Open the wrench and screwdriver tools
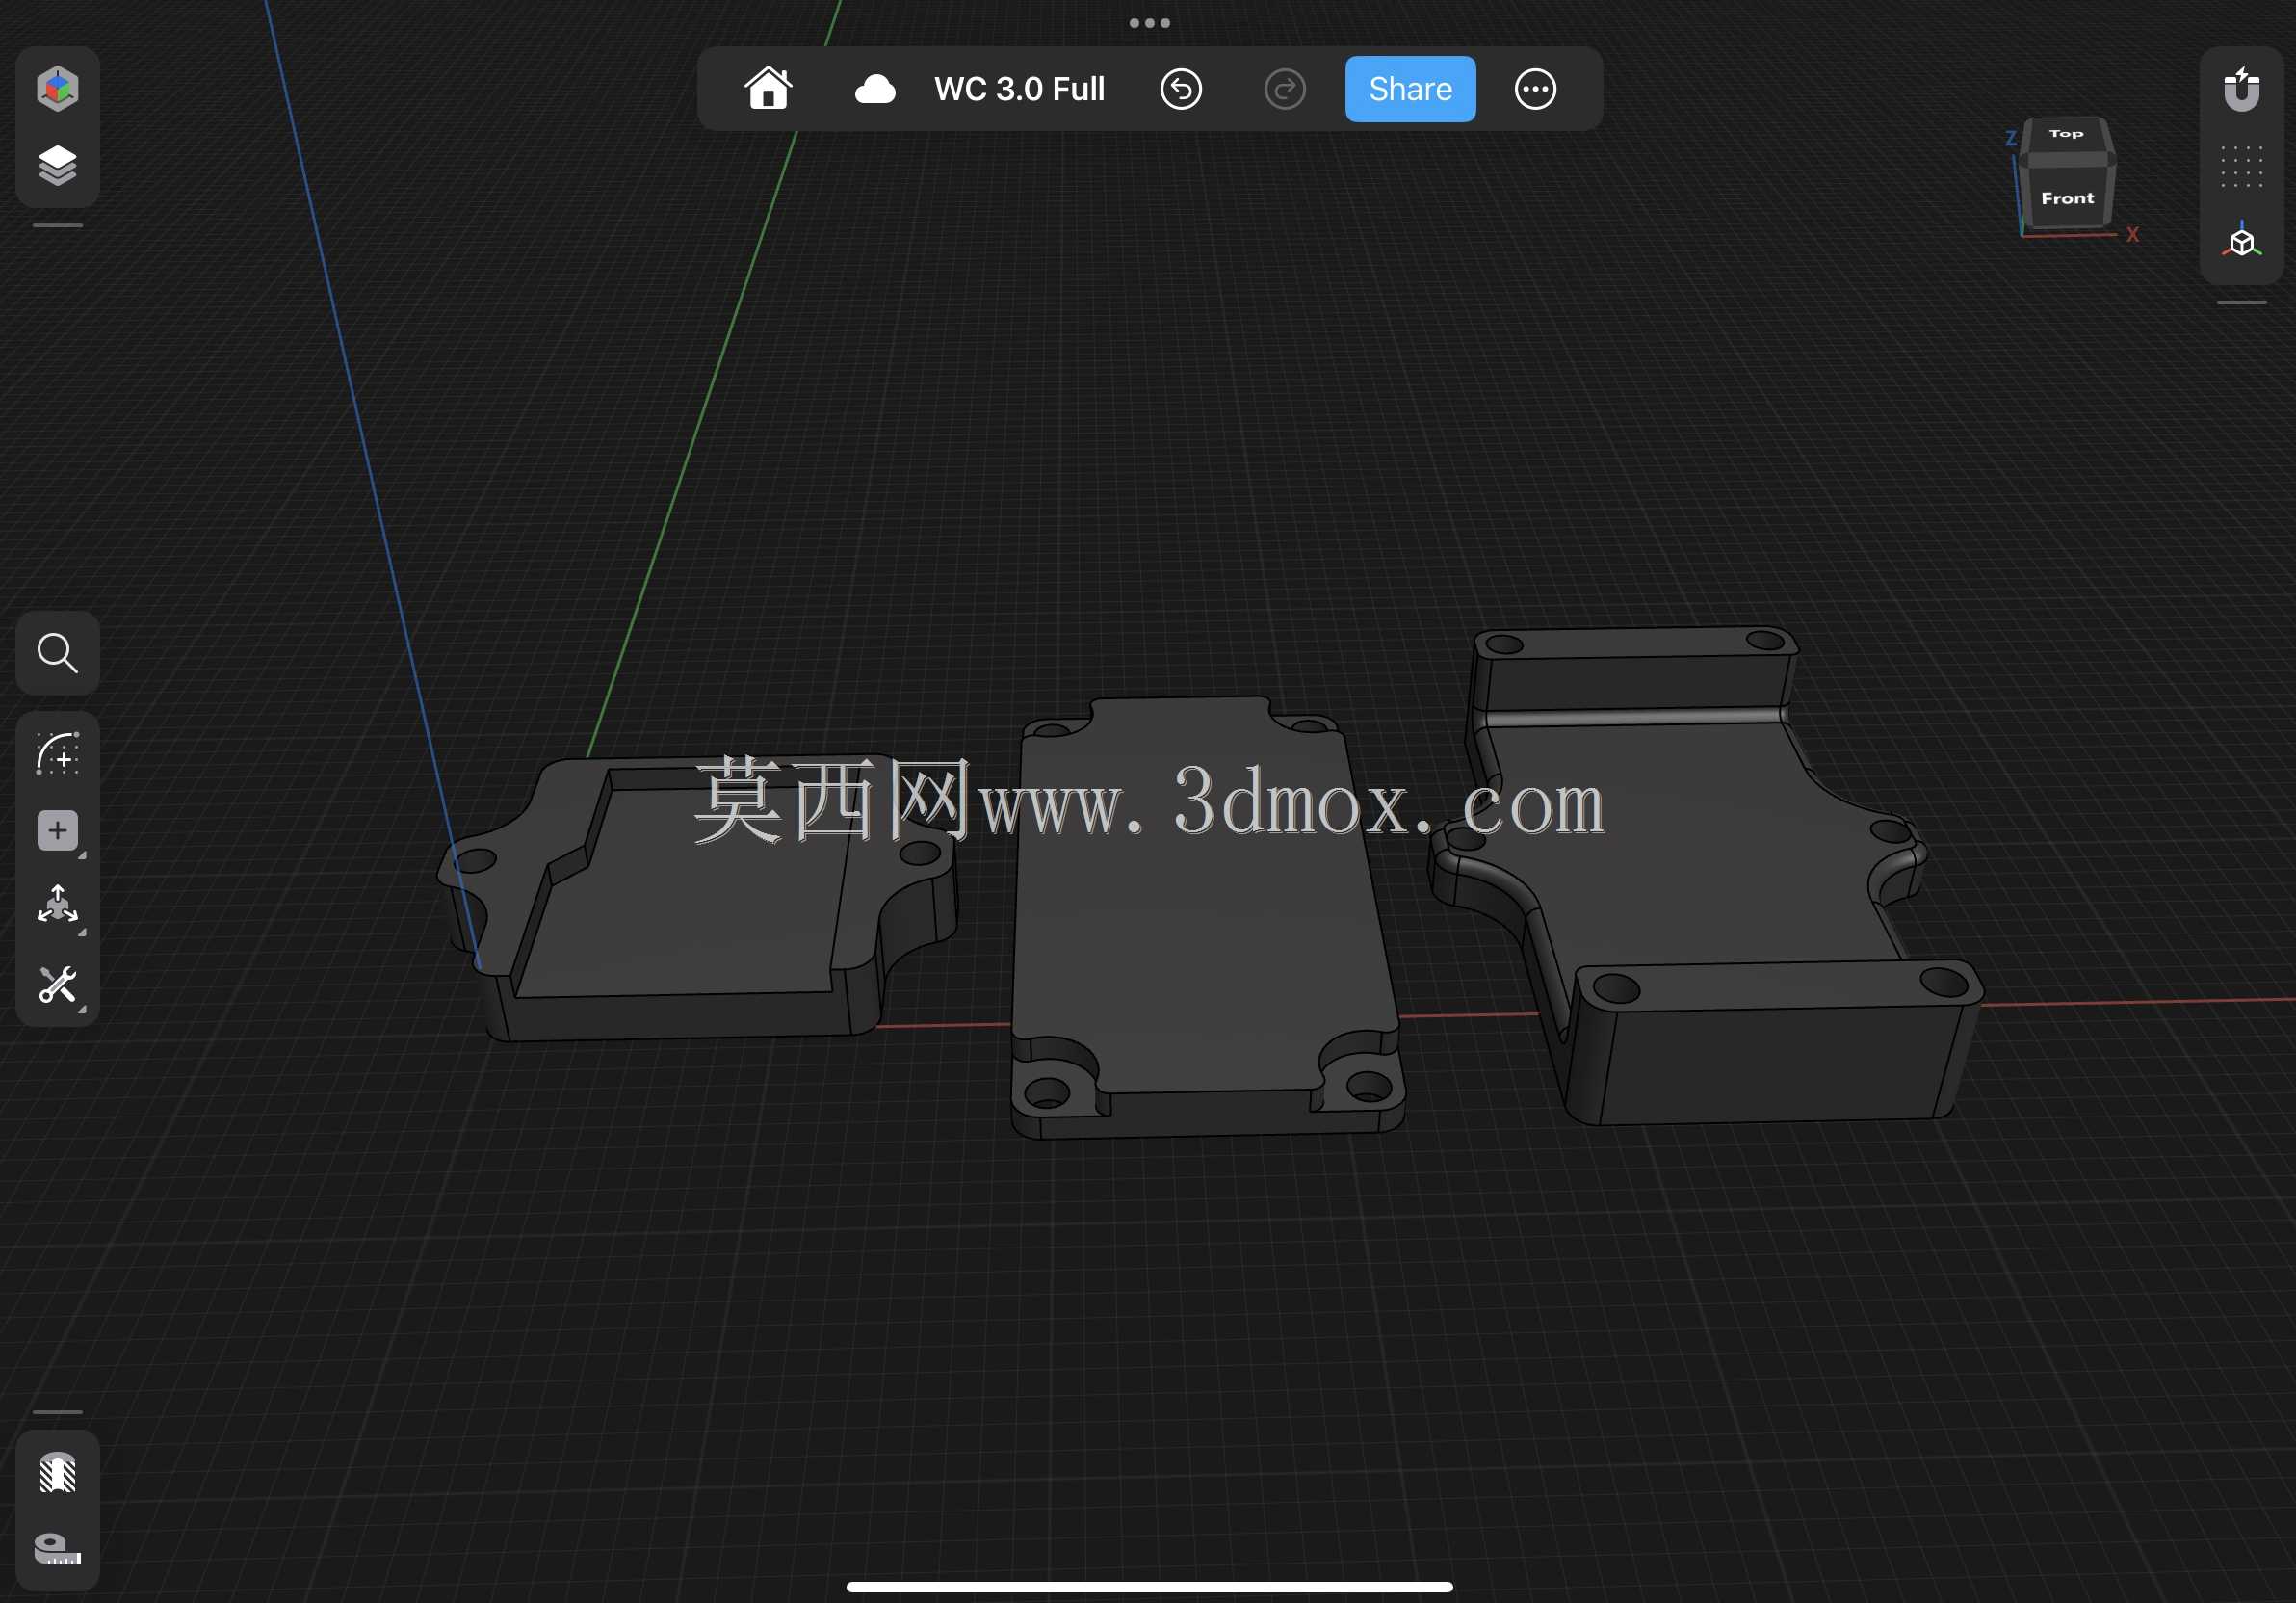The height and width of the screenshot is (1603, 2296). click(x=57, y=985)
